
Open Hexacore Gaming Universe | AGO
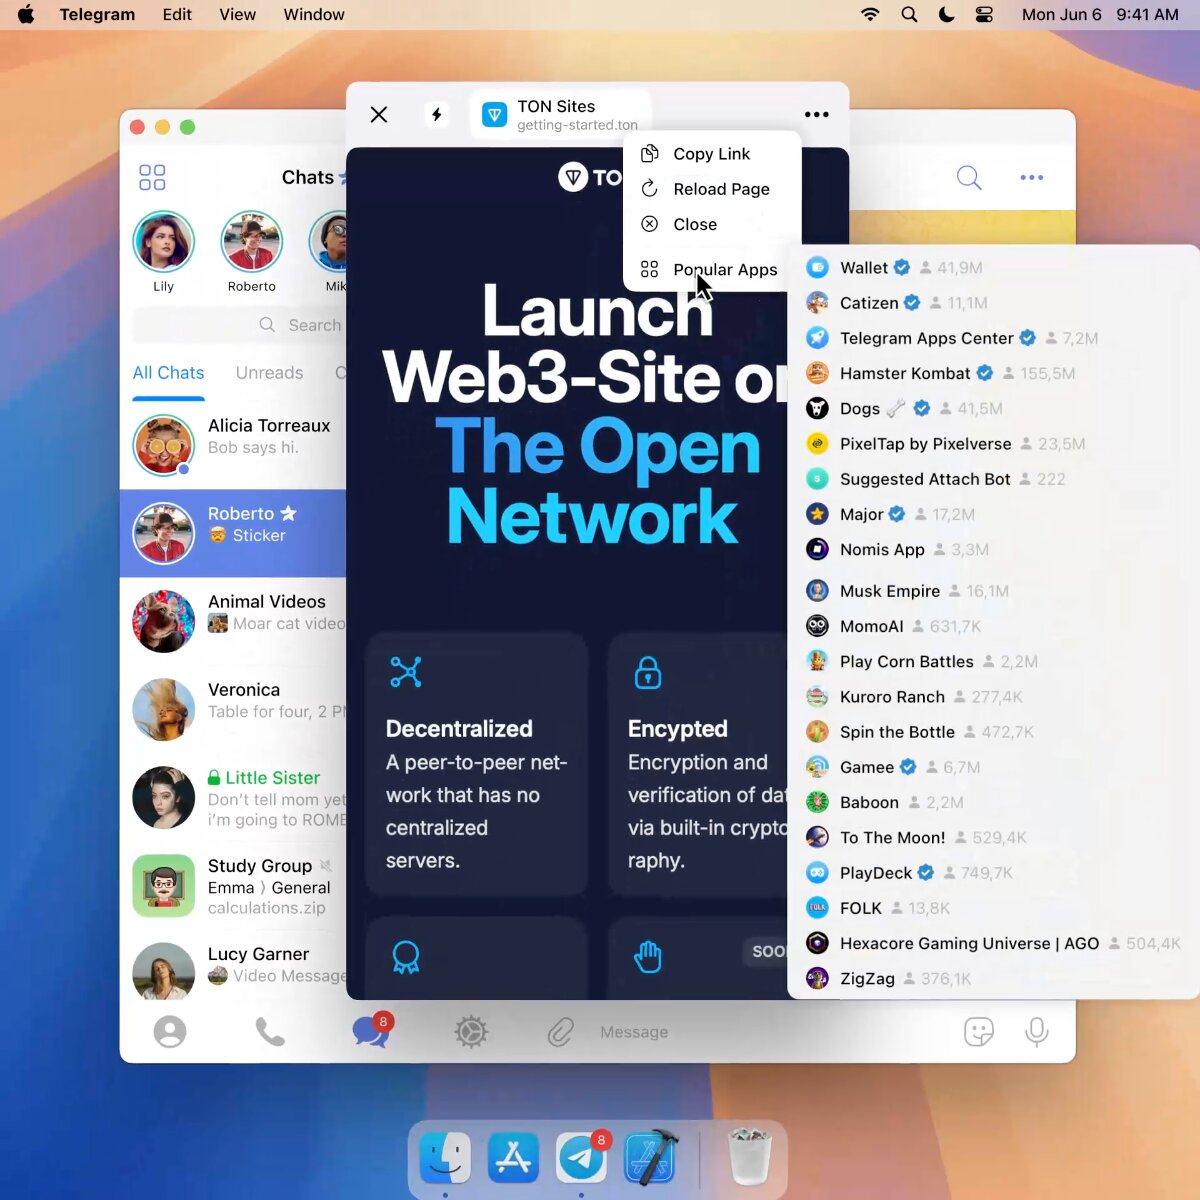click(x=992, y=943)
